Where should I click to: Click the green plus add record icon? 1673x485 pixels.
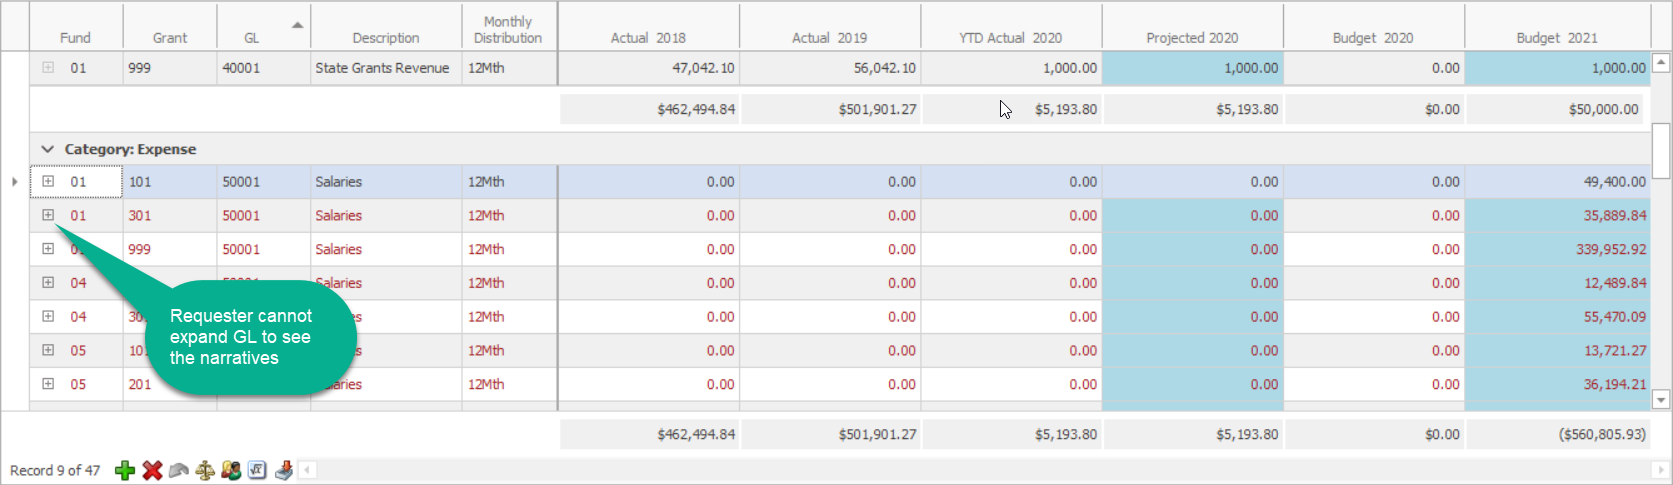pyautogui.click(x=125, y=471)
